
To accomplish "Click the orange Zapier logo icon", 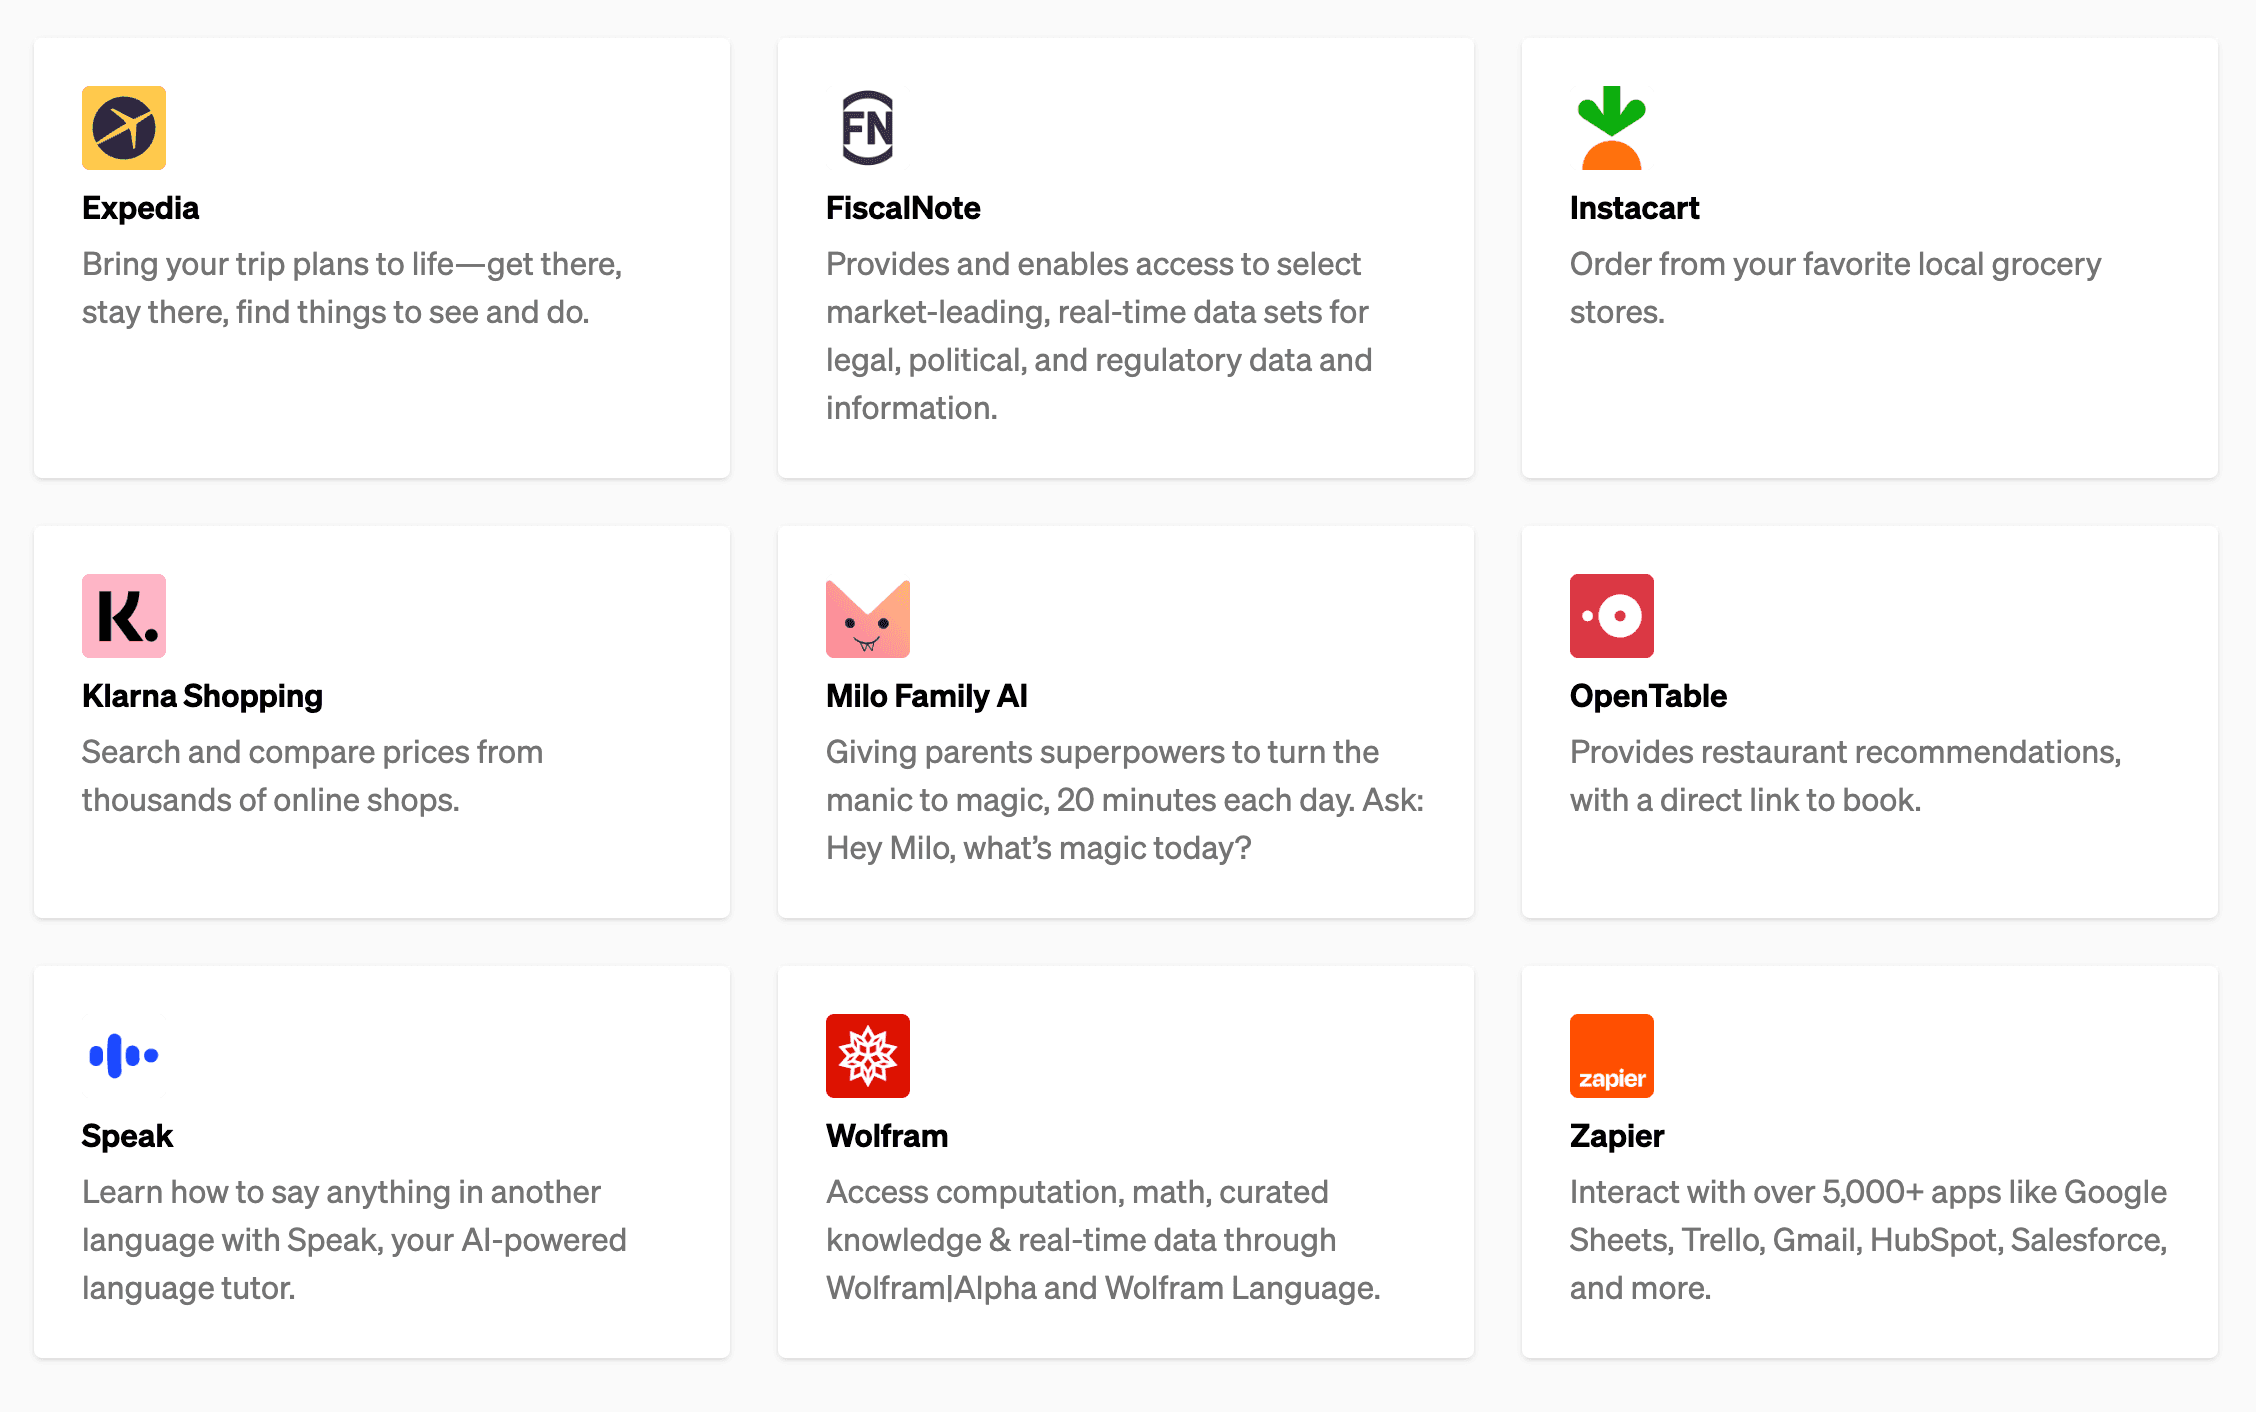I will pyautogui.click(x=1611, y=1056).
